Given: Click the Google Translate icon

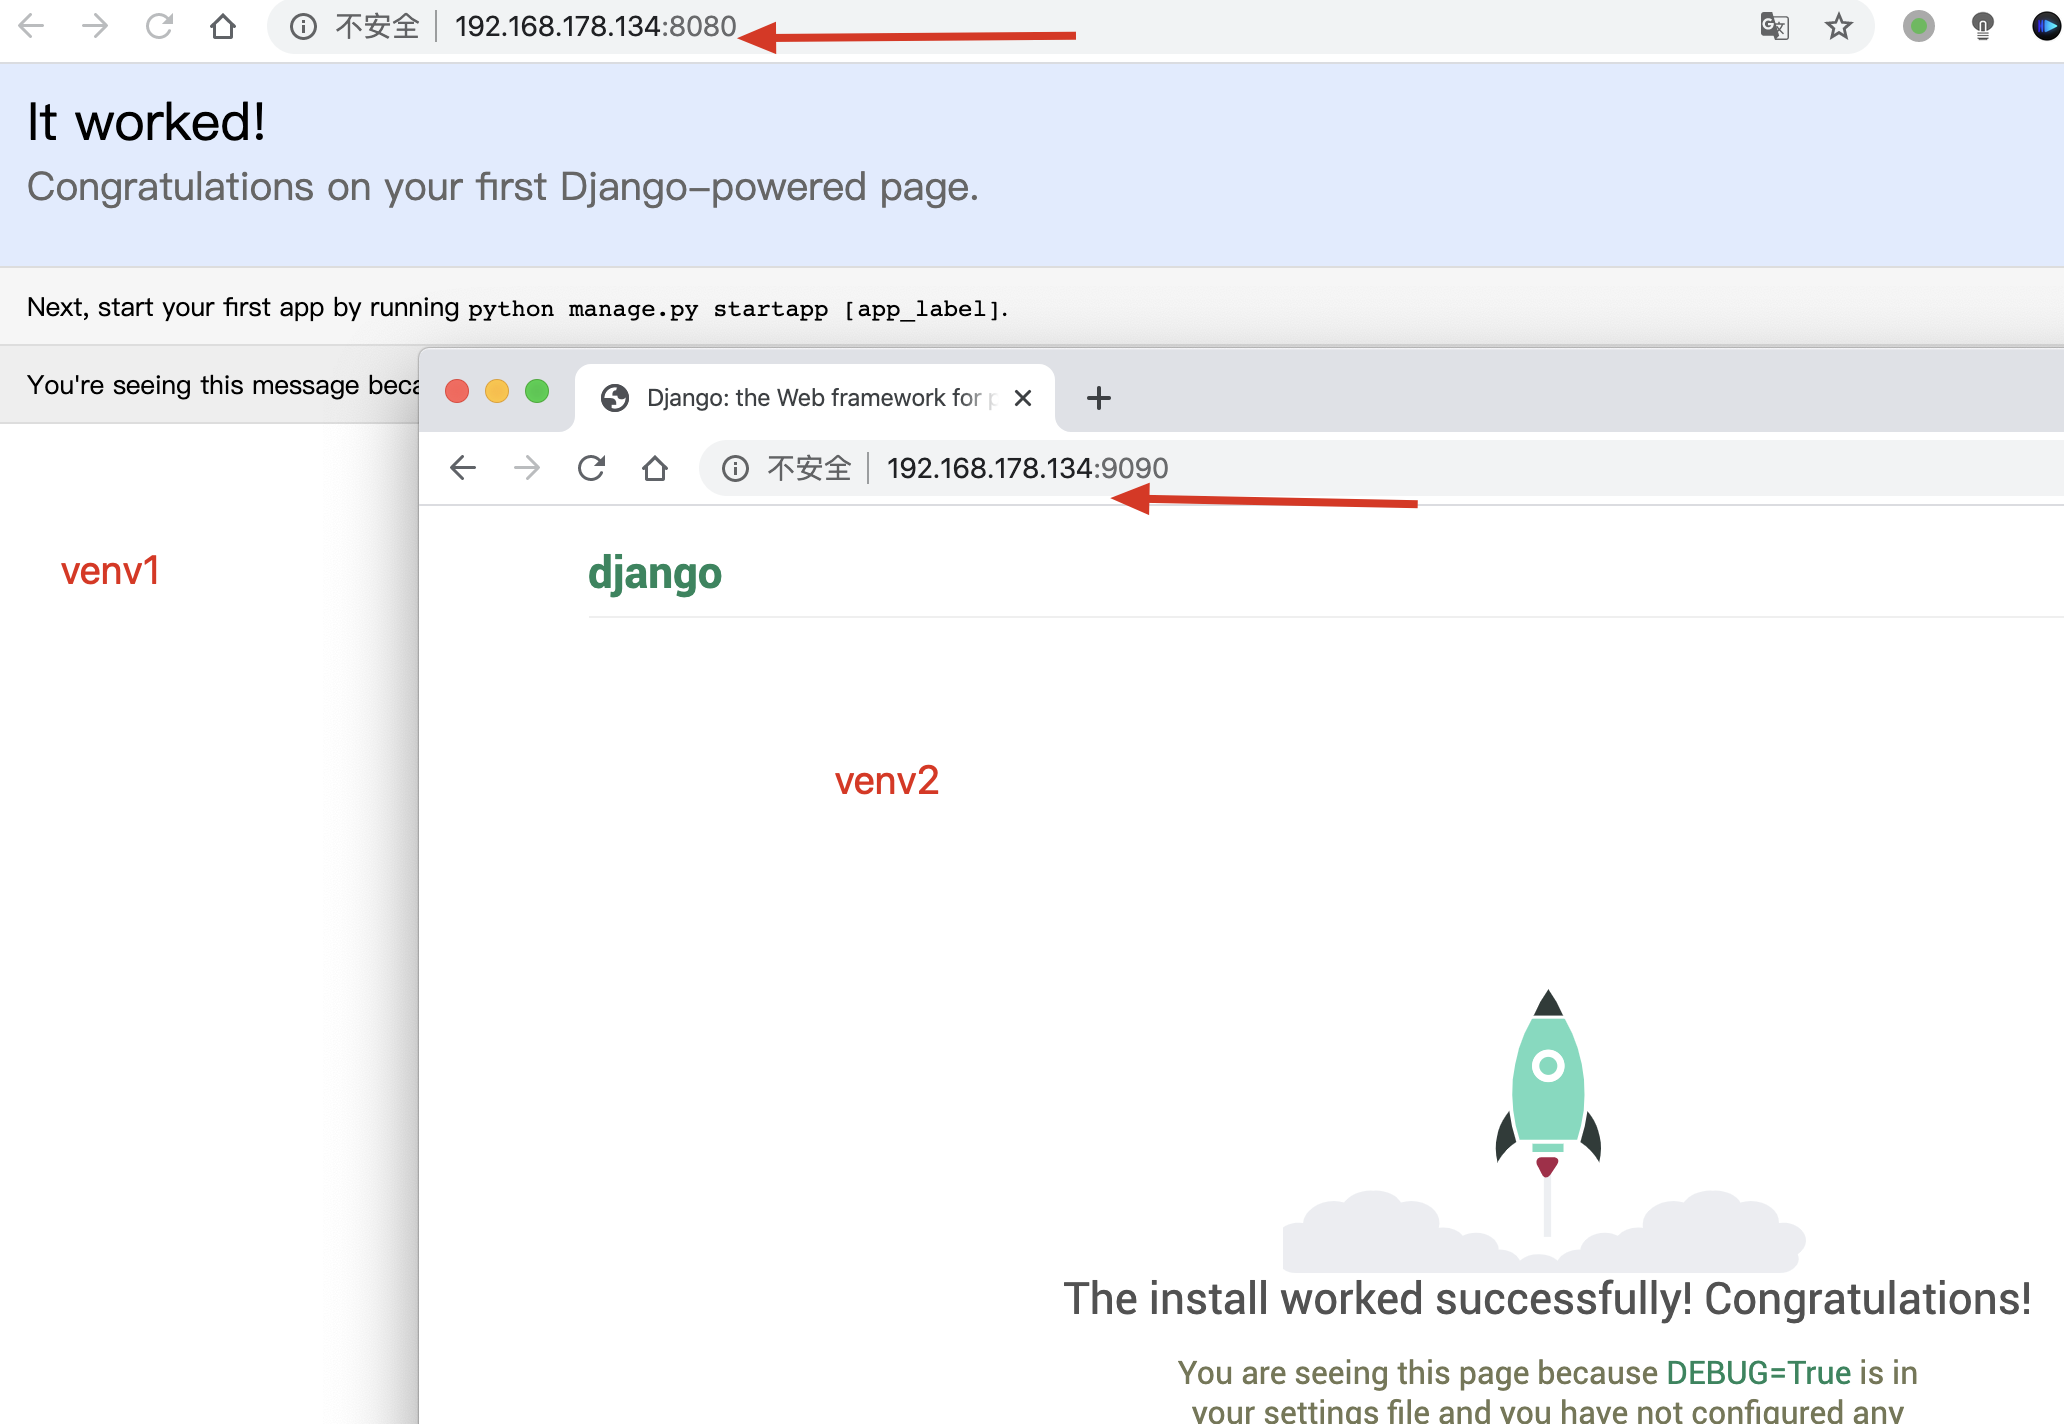Looking at the screenshot, I should [x=1774, y=26].
